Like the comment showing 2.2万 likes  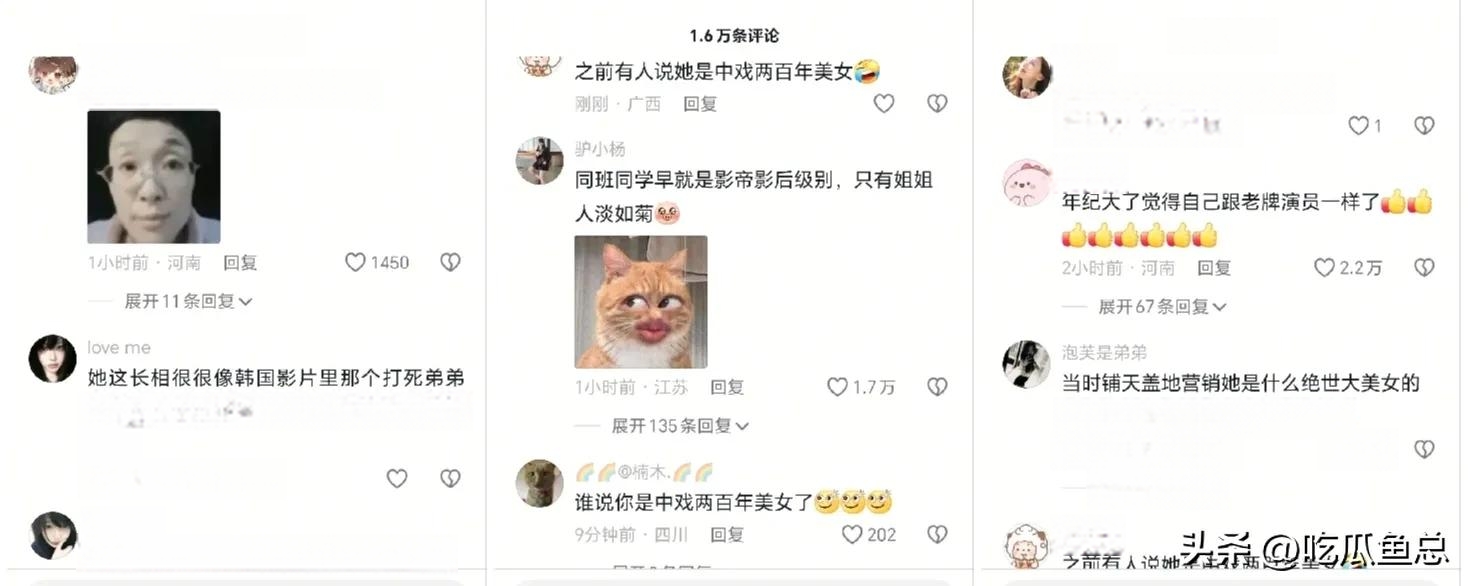(1324, 268)
